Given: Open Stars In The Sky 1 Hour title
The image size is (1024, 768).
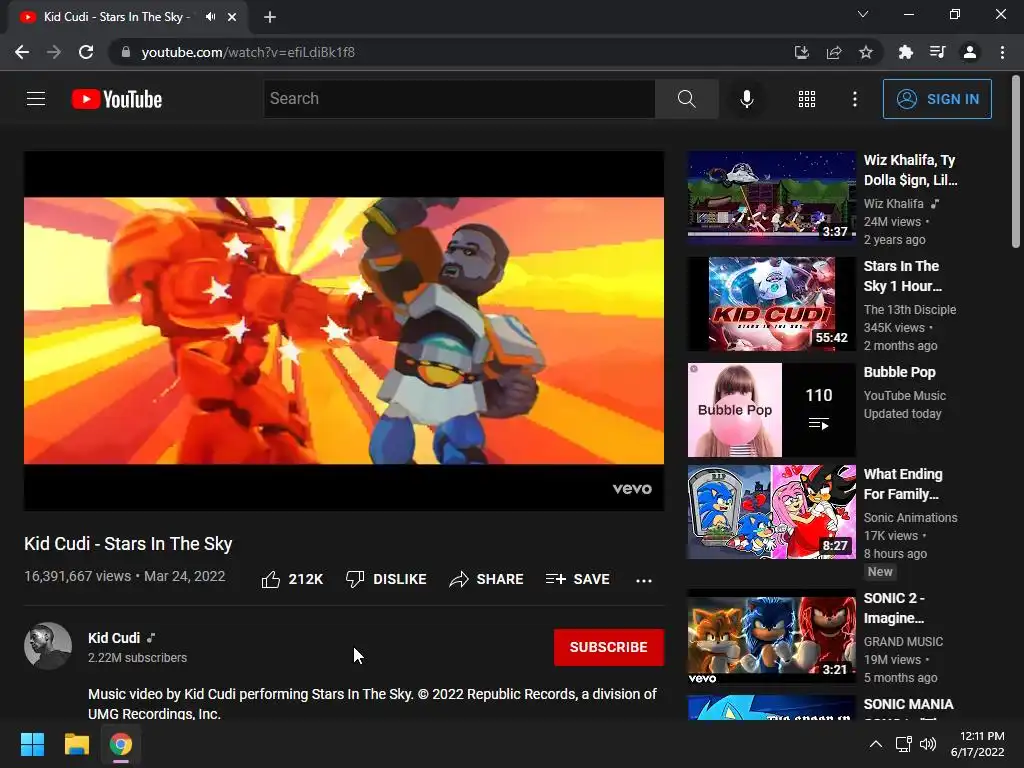Looking at the screenshot, I should 903,276.
